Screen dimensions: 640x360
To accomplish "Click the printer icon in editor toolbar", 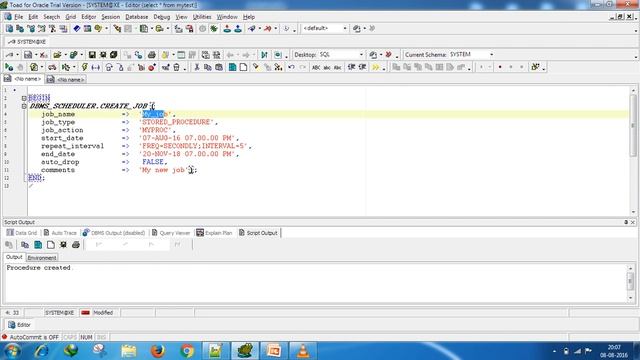I will [x=151, y=55].
